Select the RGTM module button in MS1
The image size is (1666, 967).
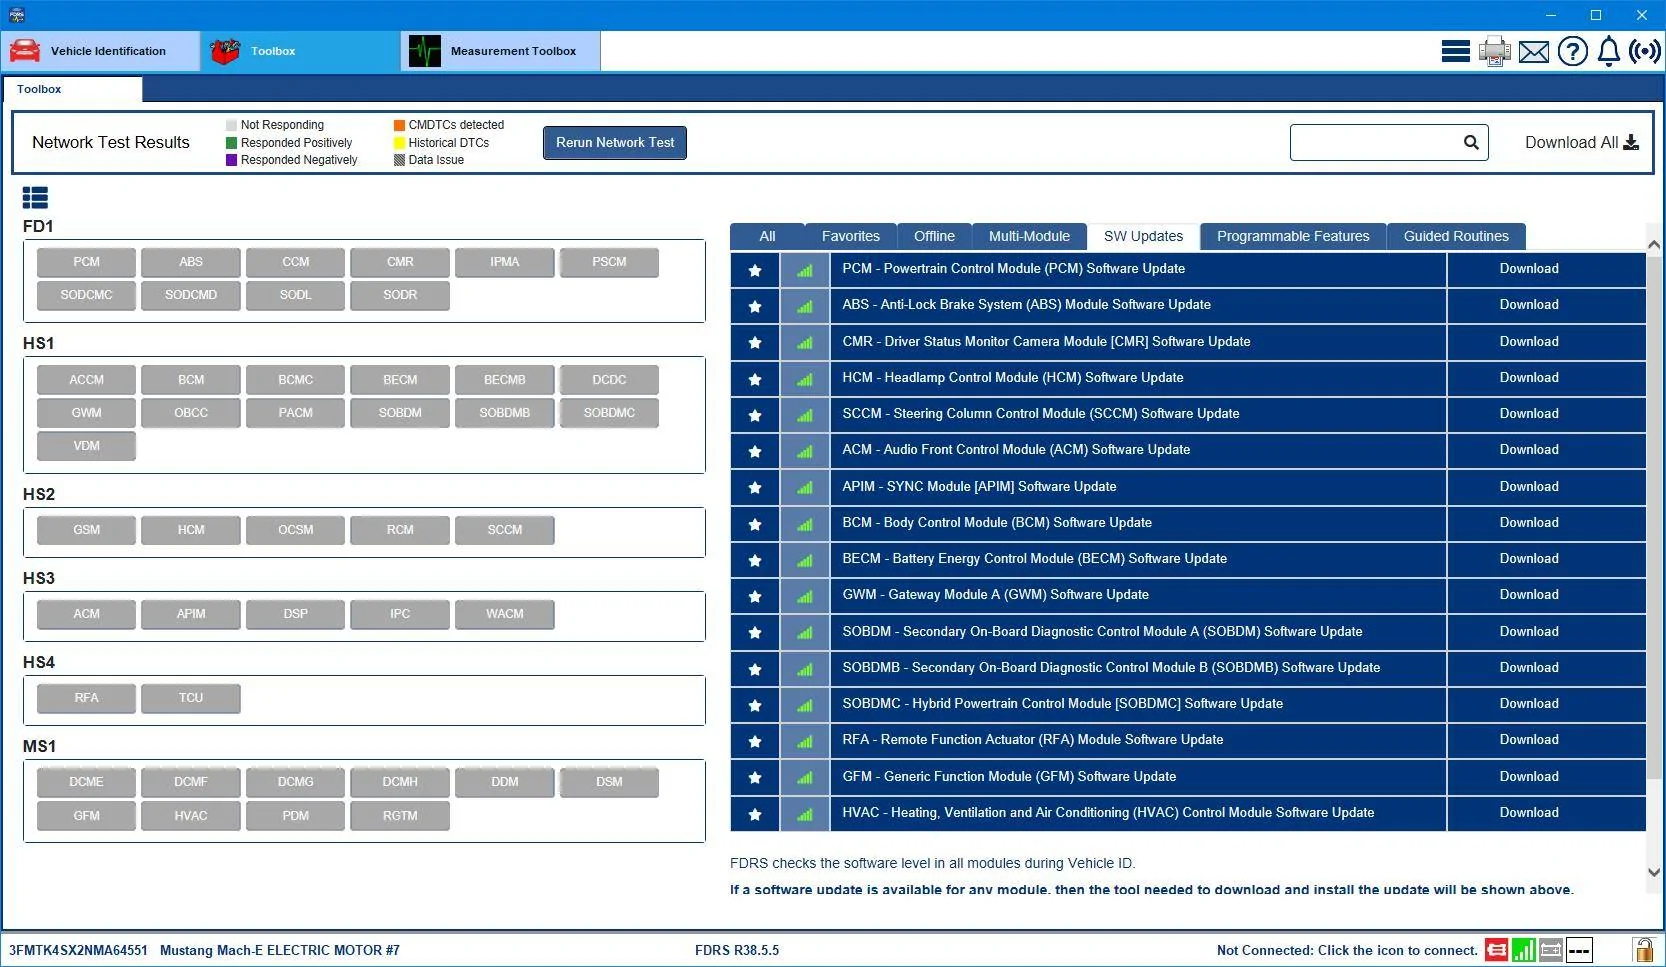coord(400,816)
